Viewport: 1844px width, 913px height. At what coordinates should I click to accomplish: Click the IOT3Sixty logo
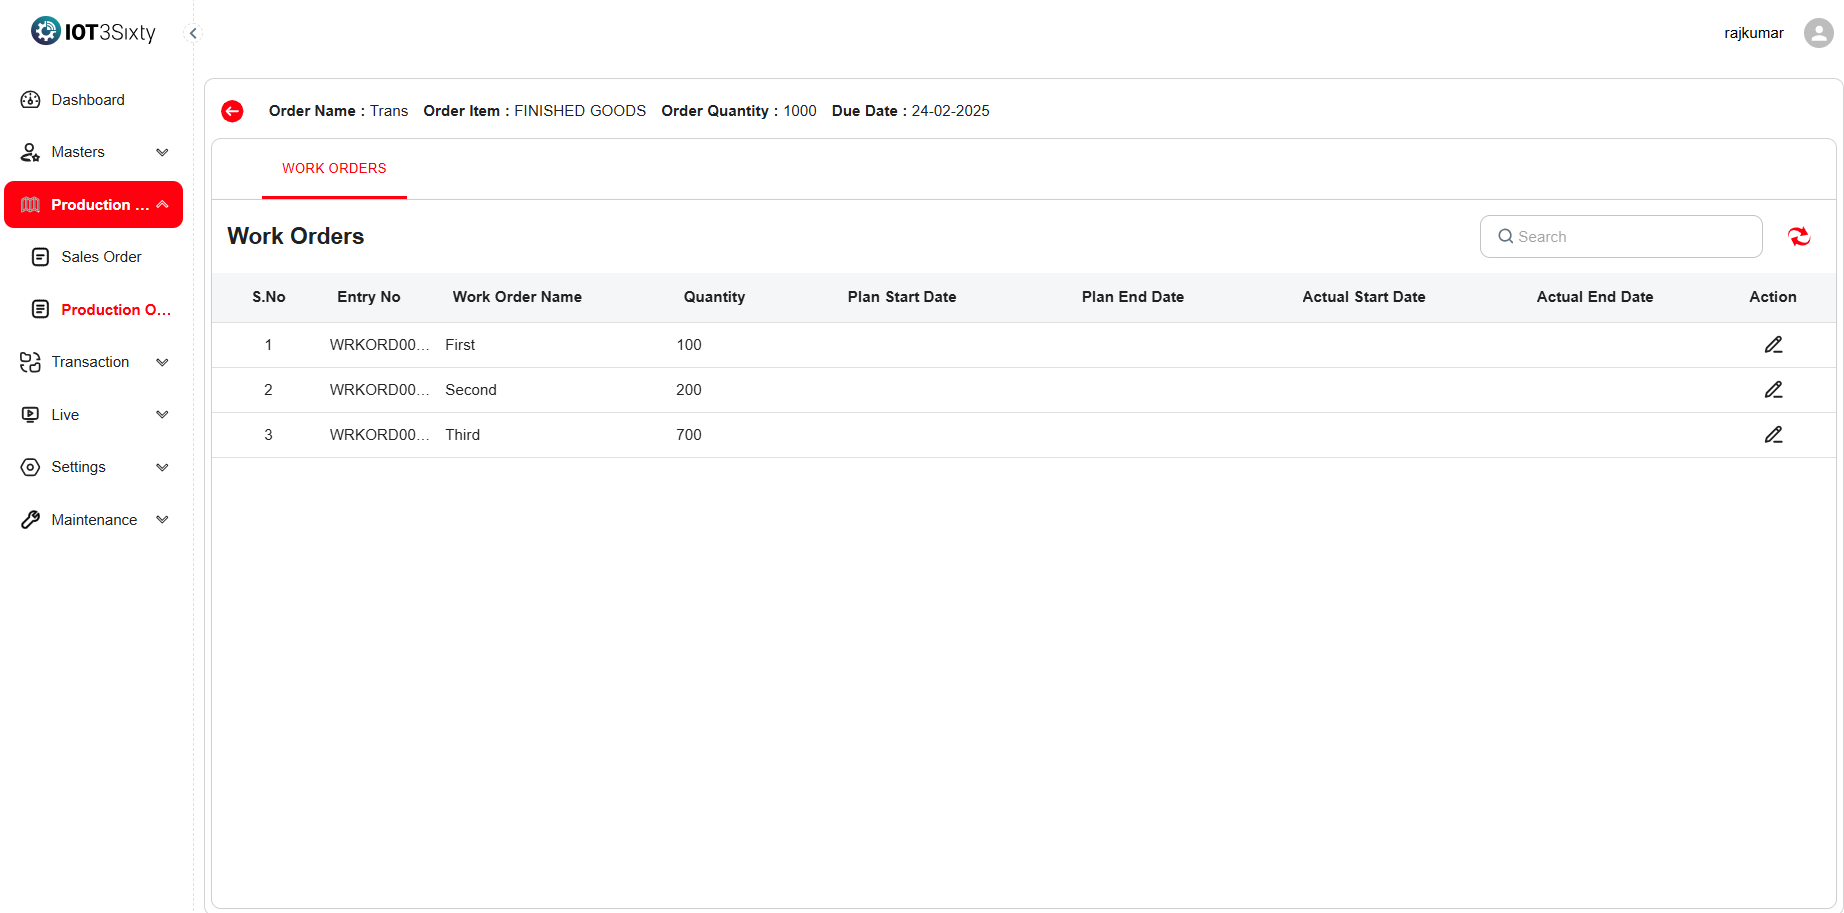point(94,32)
